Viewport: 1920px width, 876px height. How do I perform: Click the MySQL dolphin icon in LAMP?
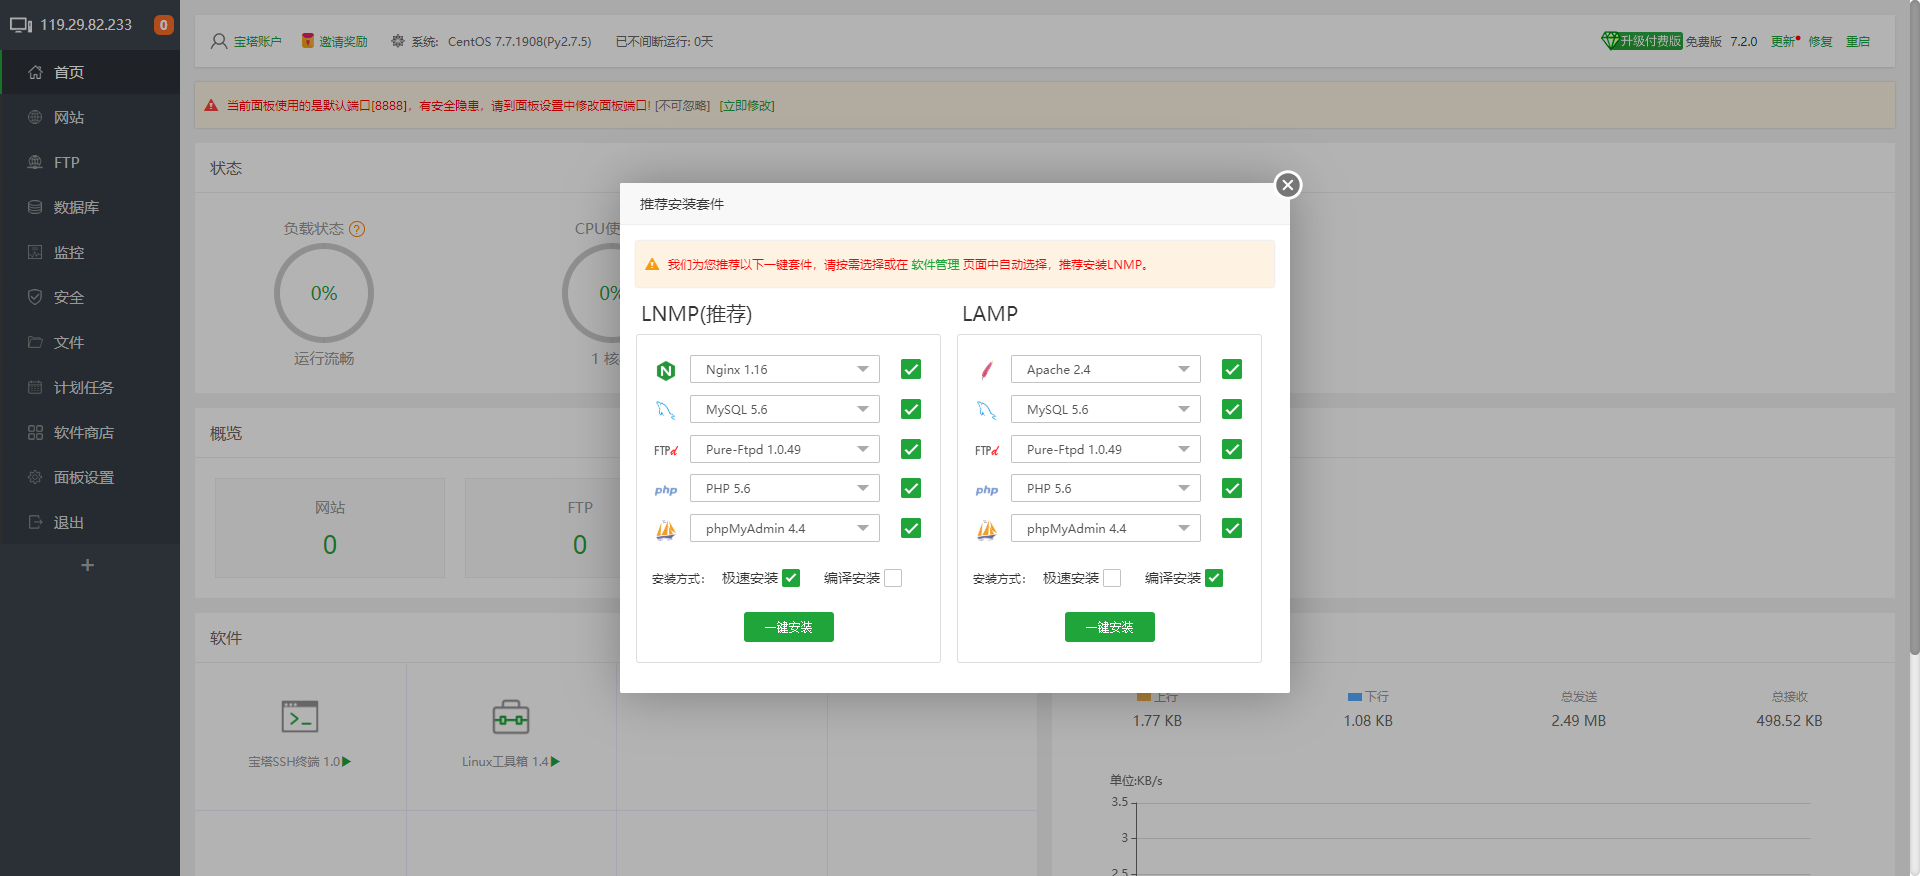(x=987, y=410)
